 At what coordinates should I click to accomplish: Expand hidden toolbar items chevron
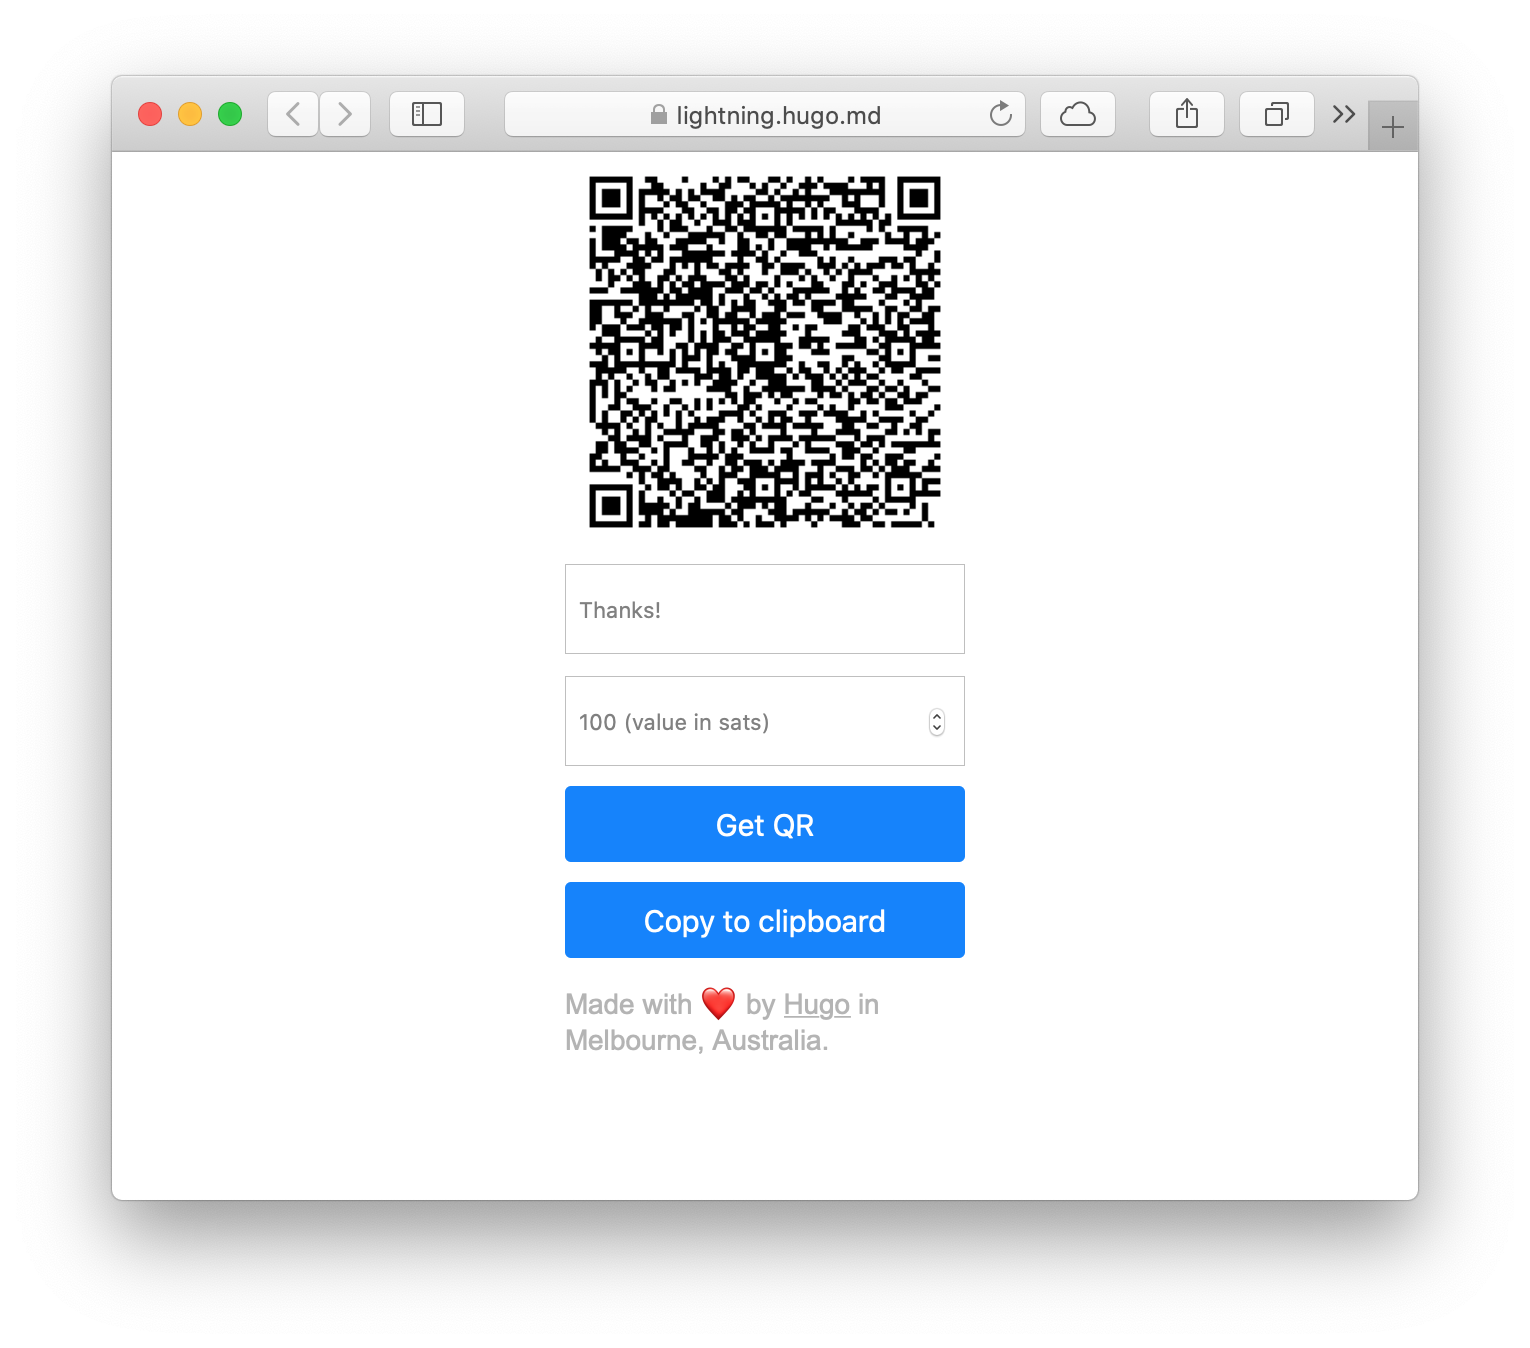point(1343,114)
